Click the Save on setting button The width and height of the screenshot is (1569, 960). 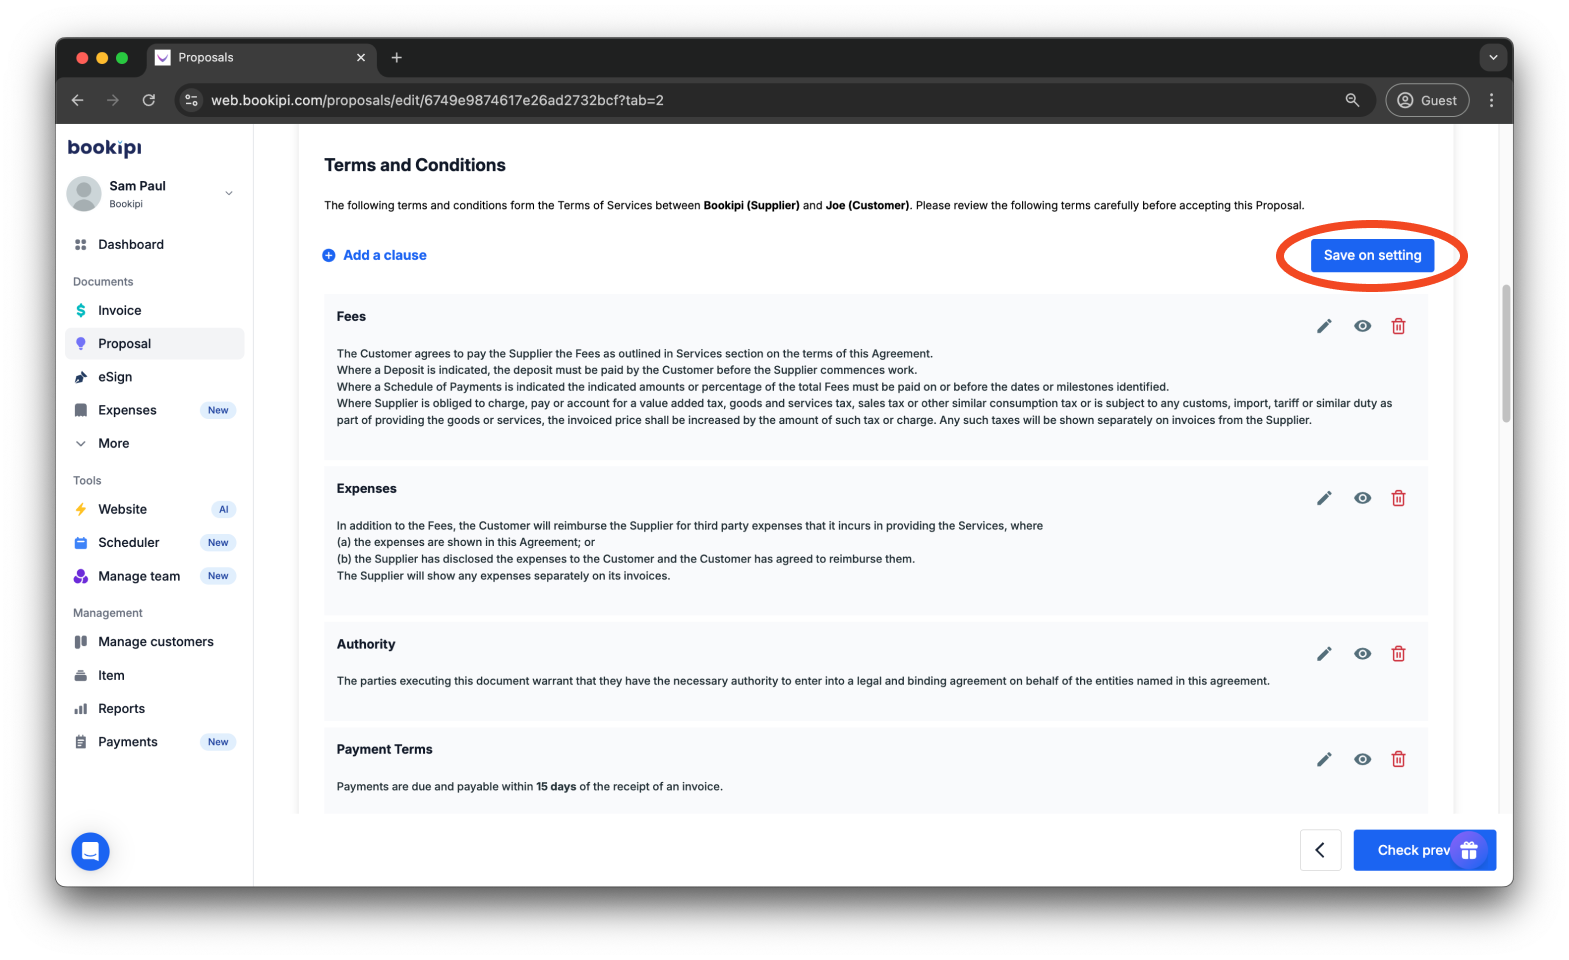pyautogui.click(x=1372, y=255)
